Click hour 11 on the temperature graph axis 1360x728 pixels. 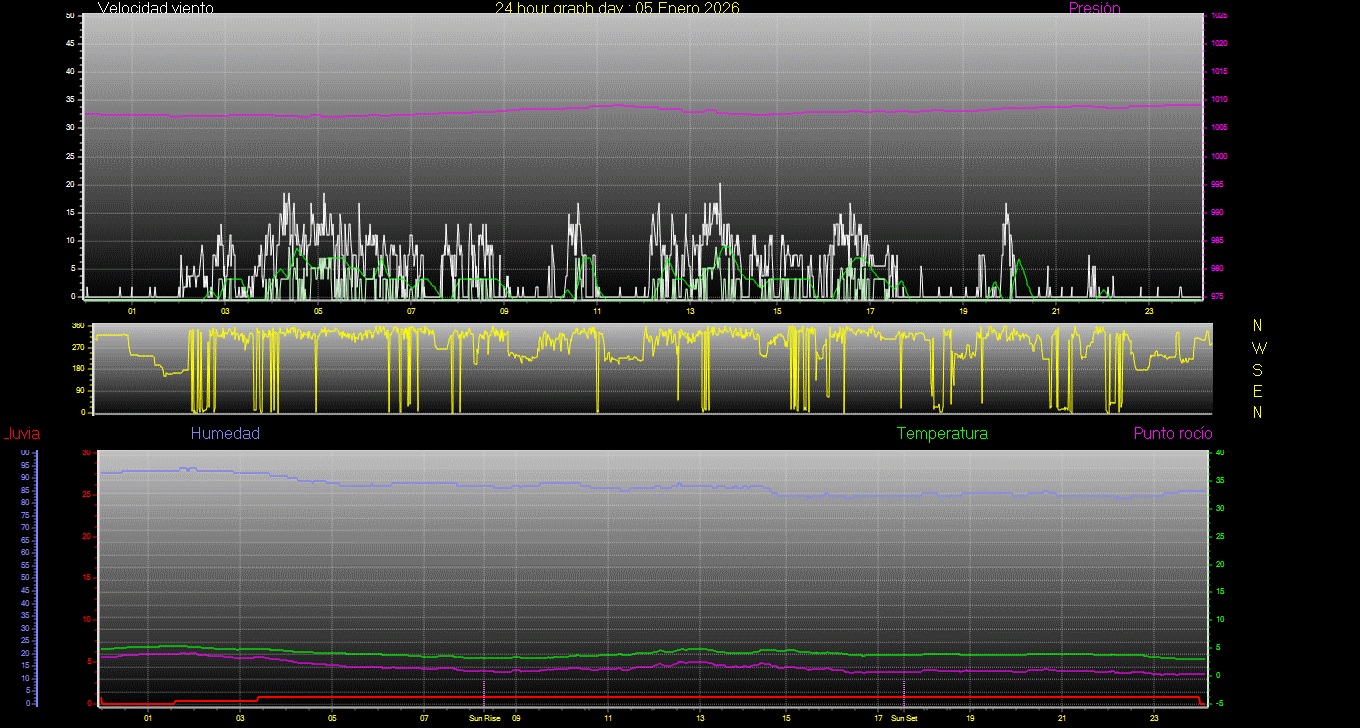[x=608, y=718]
